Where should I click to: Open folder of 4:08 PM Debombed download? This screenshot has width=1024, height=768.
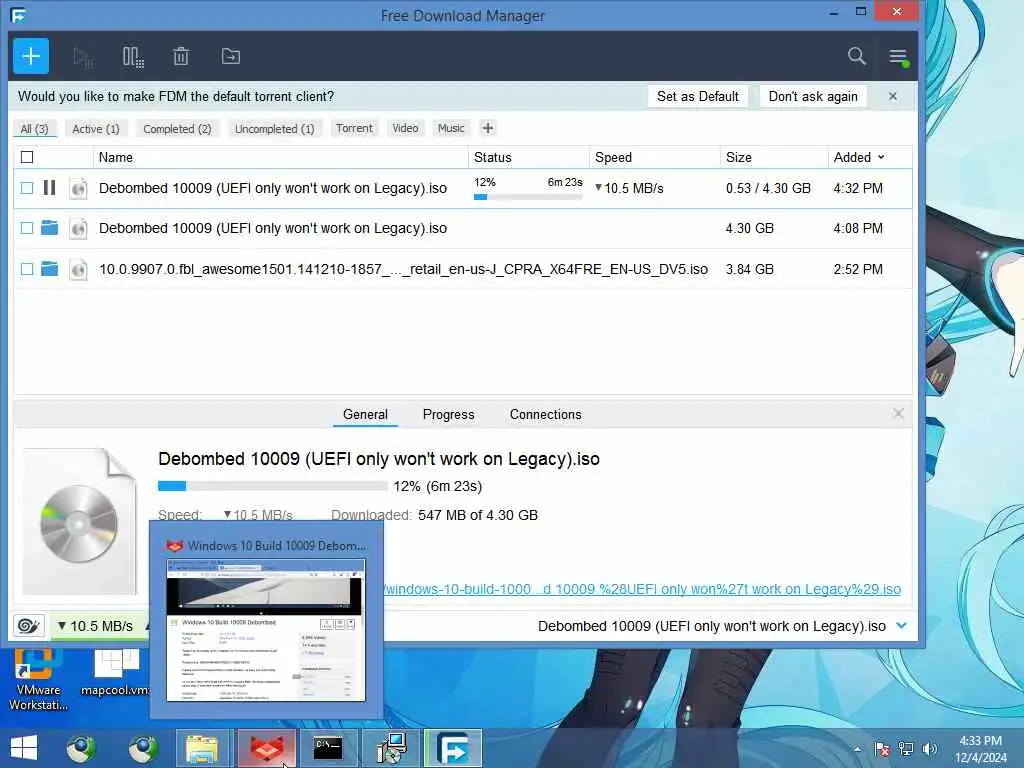(x=49, y=228)
